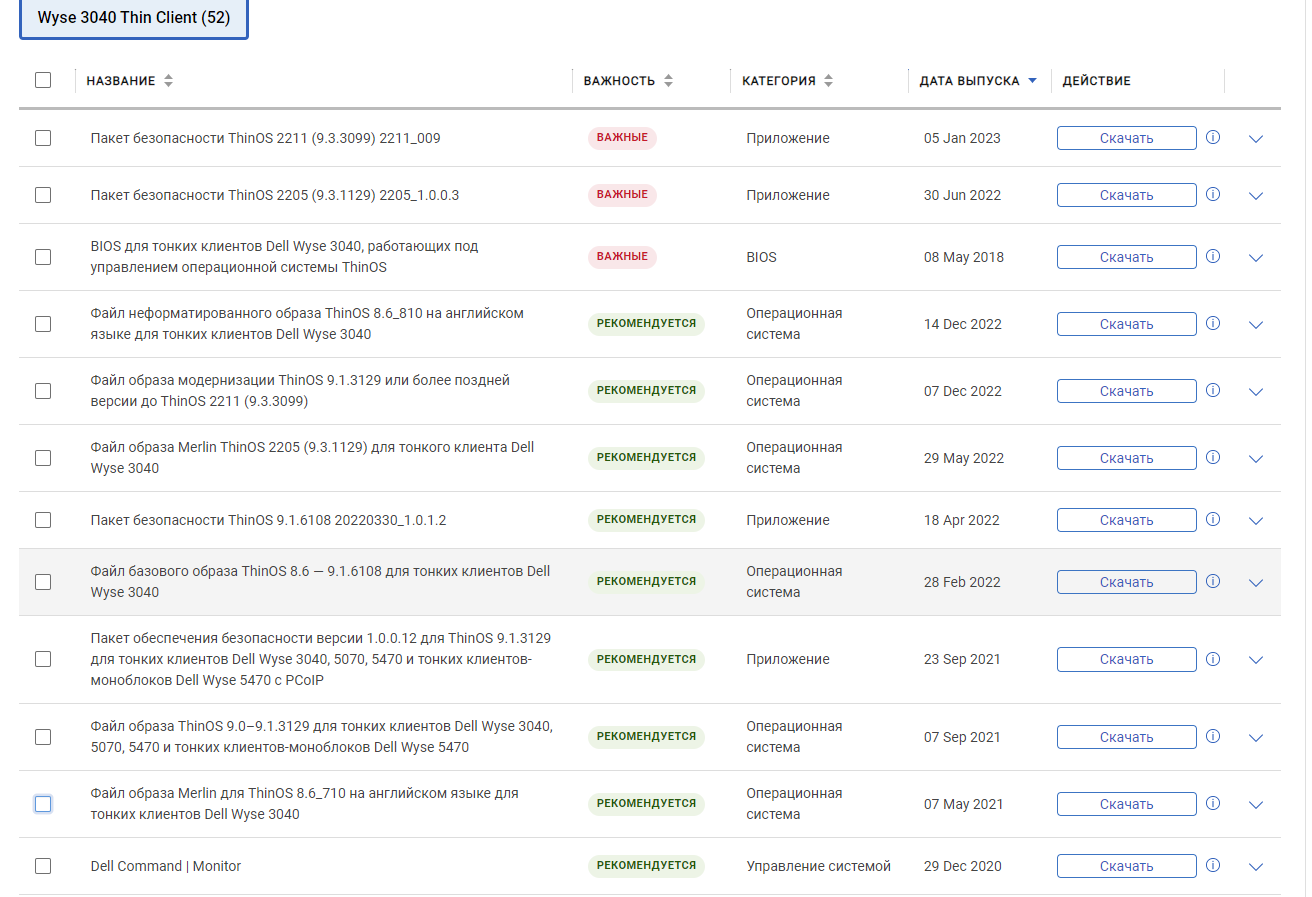Download the Wyse 3040 BIOS file
The width and height of the screenshot is (1312, 897).
[x=1127, y=257]
